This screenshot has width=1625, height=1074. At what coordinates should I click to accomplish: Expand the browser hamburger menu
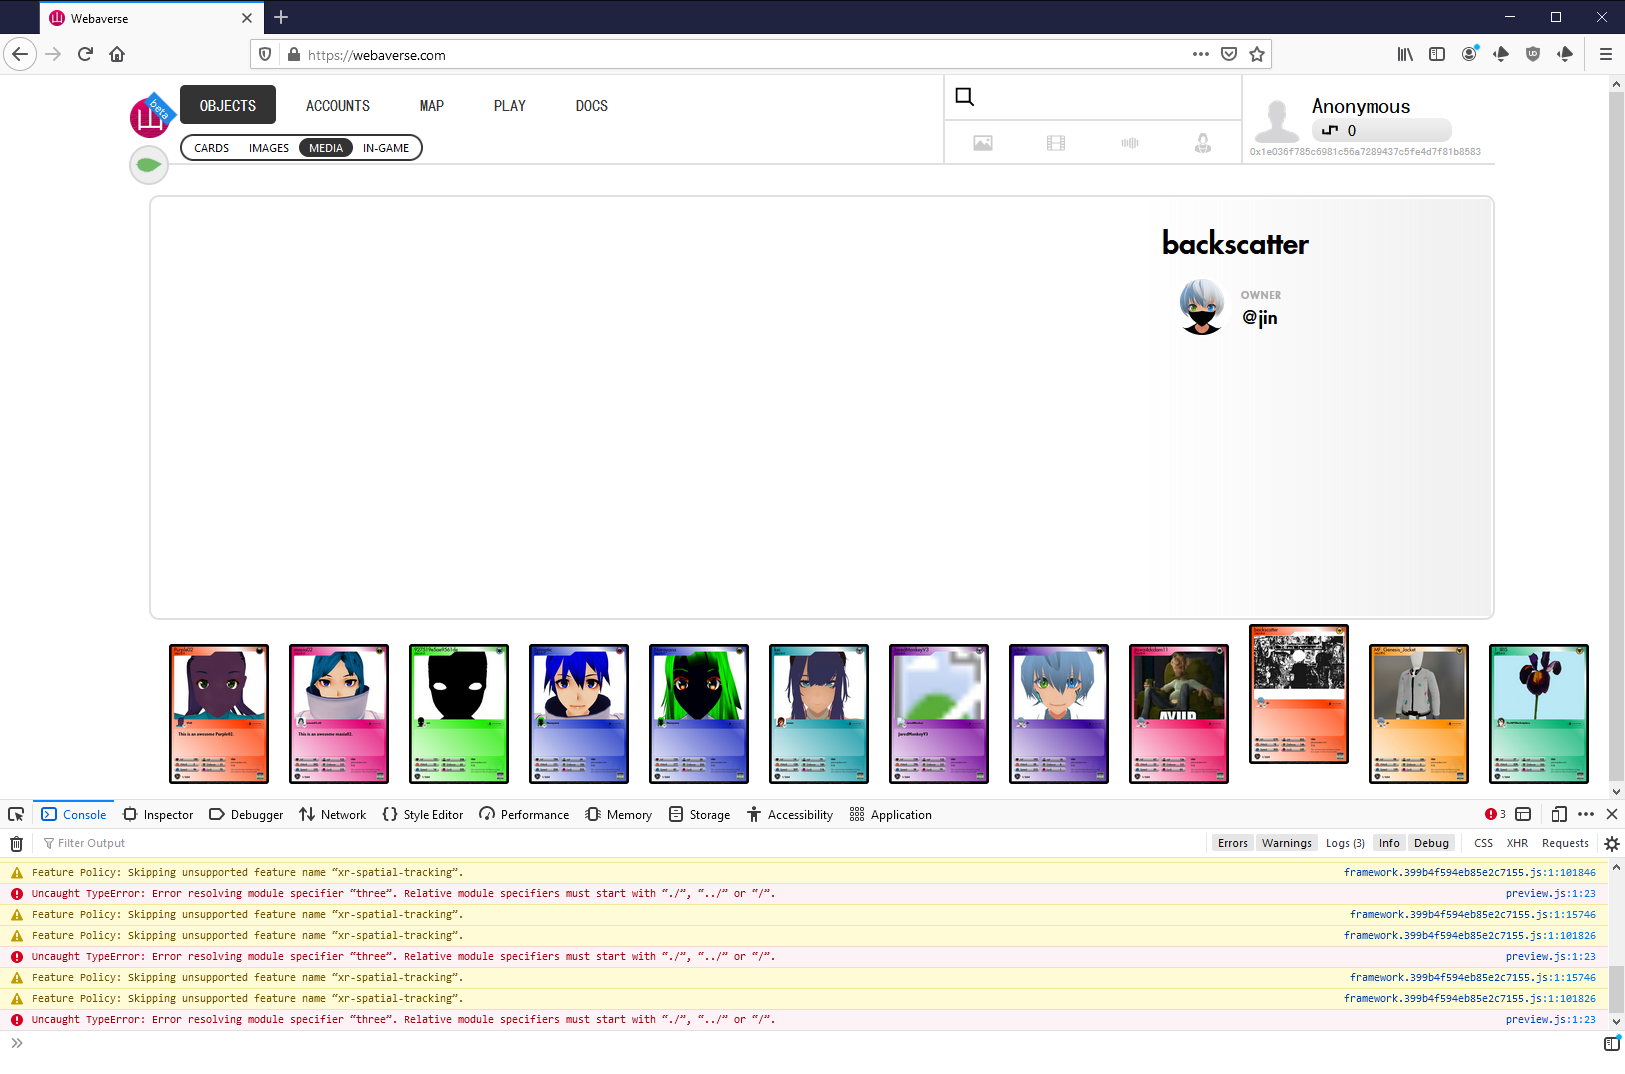click(1607, 54)
